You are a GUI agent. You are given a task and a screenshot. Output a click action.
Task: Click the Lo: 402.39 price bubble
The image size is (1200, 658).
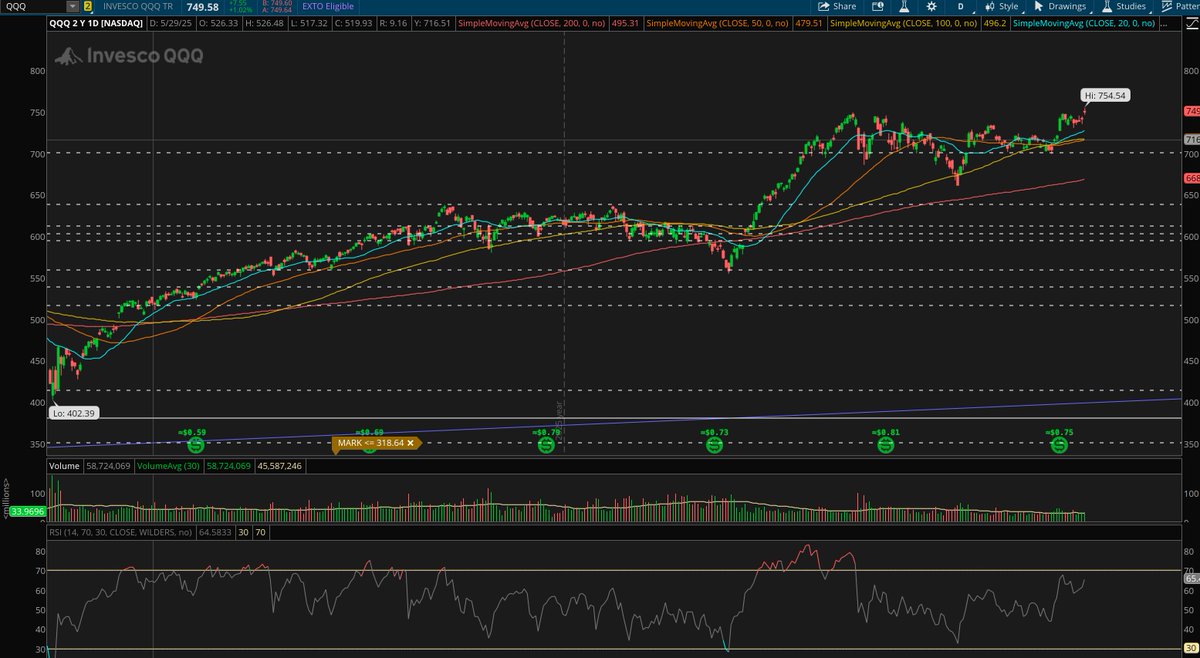click(x=73, y=412)
